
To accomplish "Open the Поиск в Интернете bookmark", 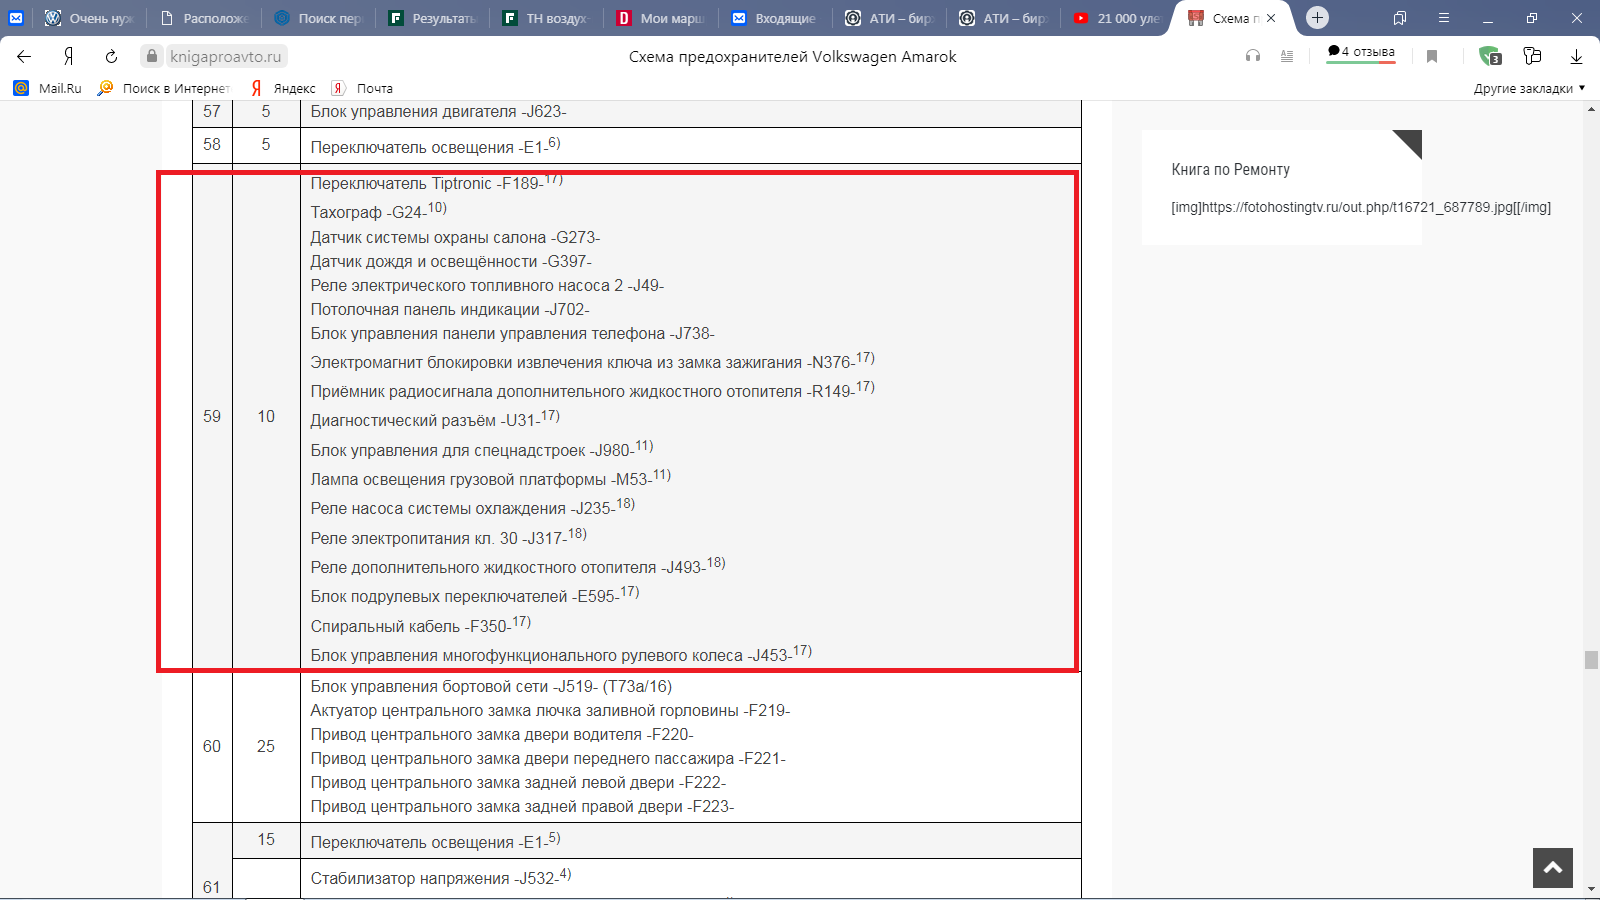I will pos(164,88).
